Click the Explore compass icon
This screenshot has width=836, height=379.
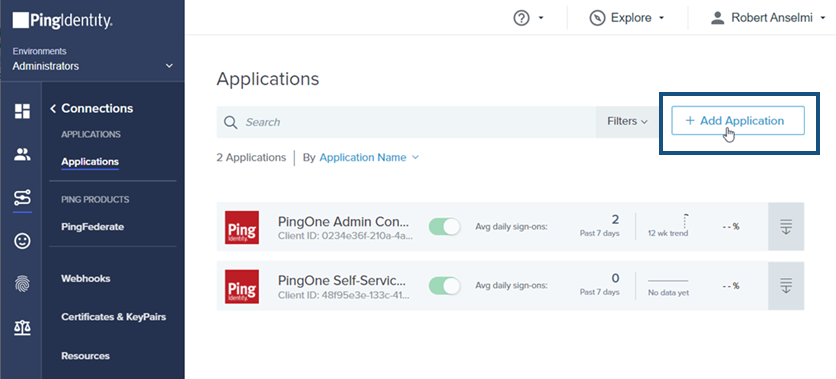[598, 18]
